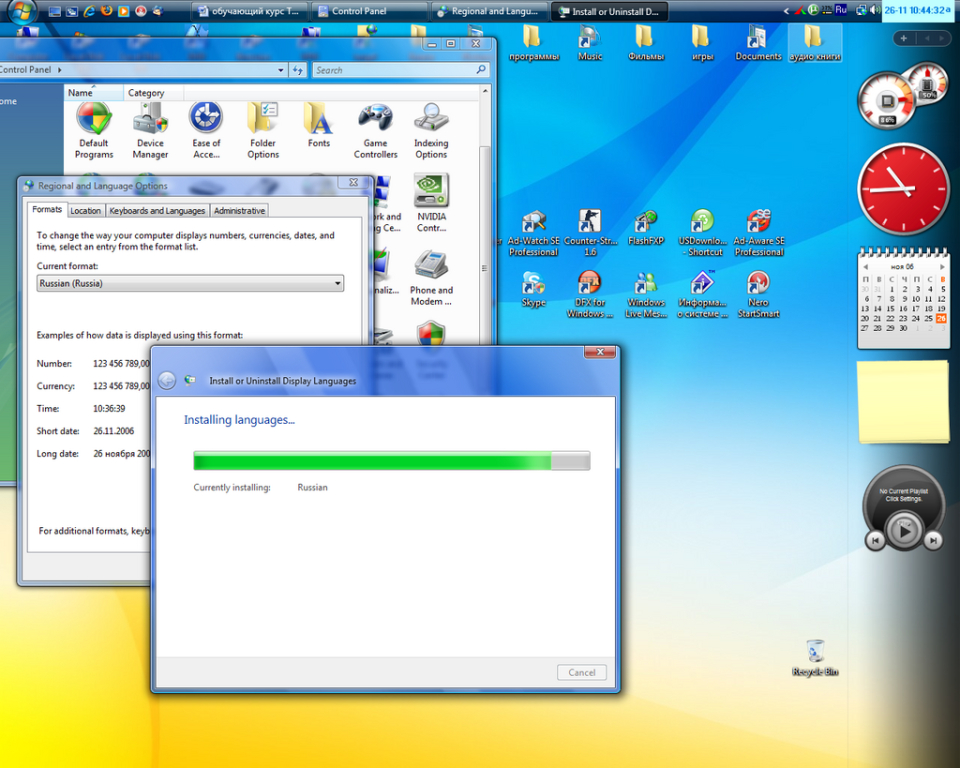Click the Control Panel Search box

[401, 70]
